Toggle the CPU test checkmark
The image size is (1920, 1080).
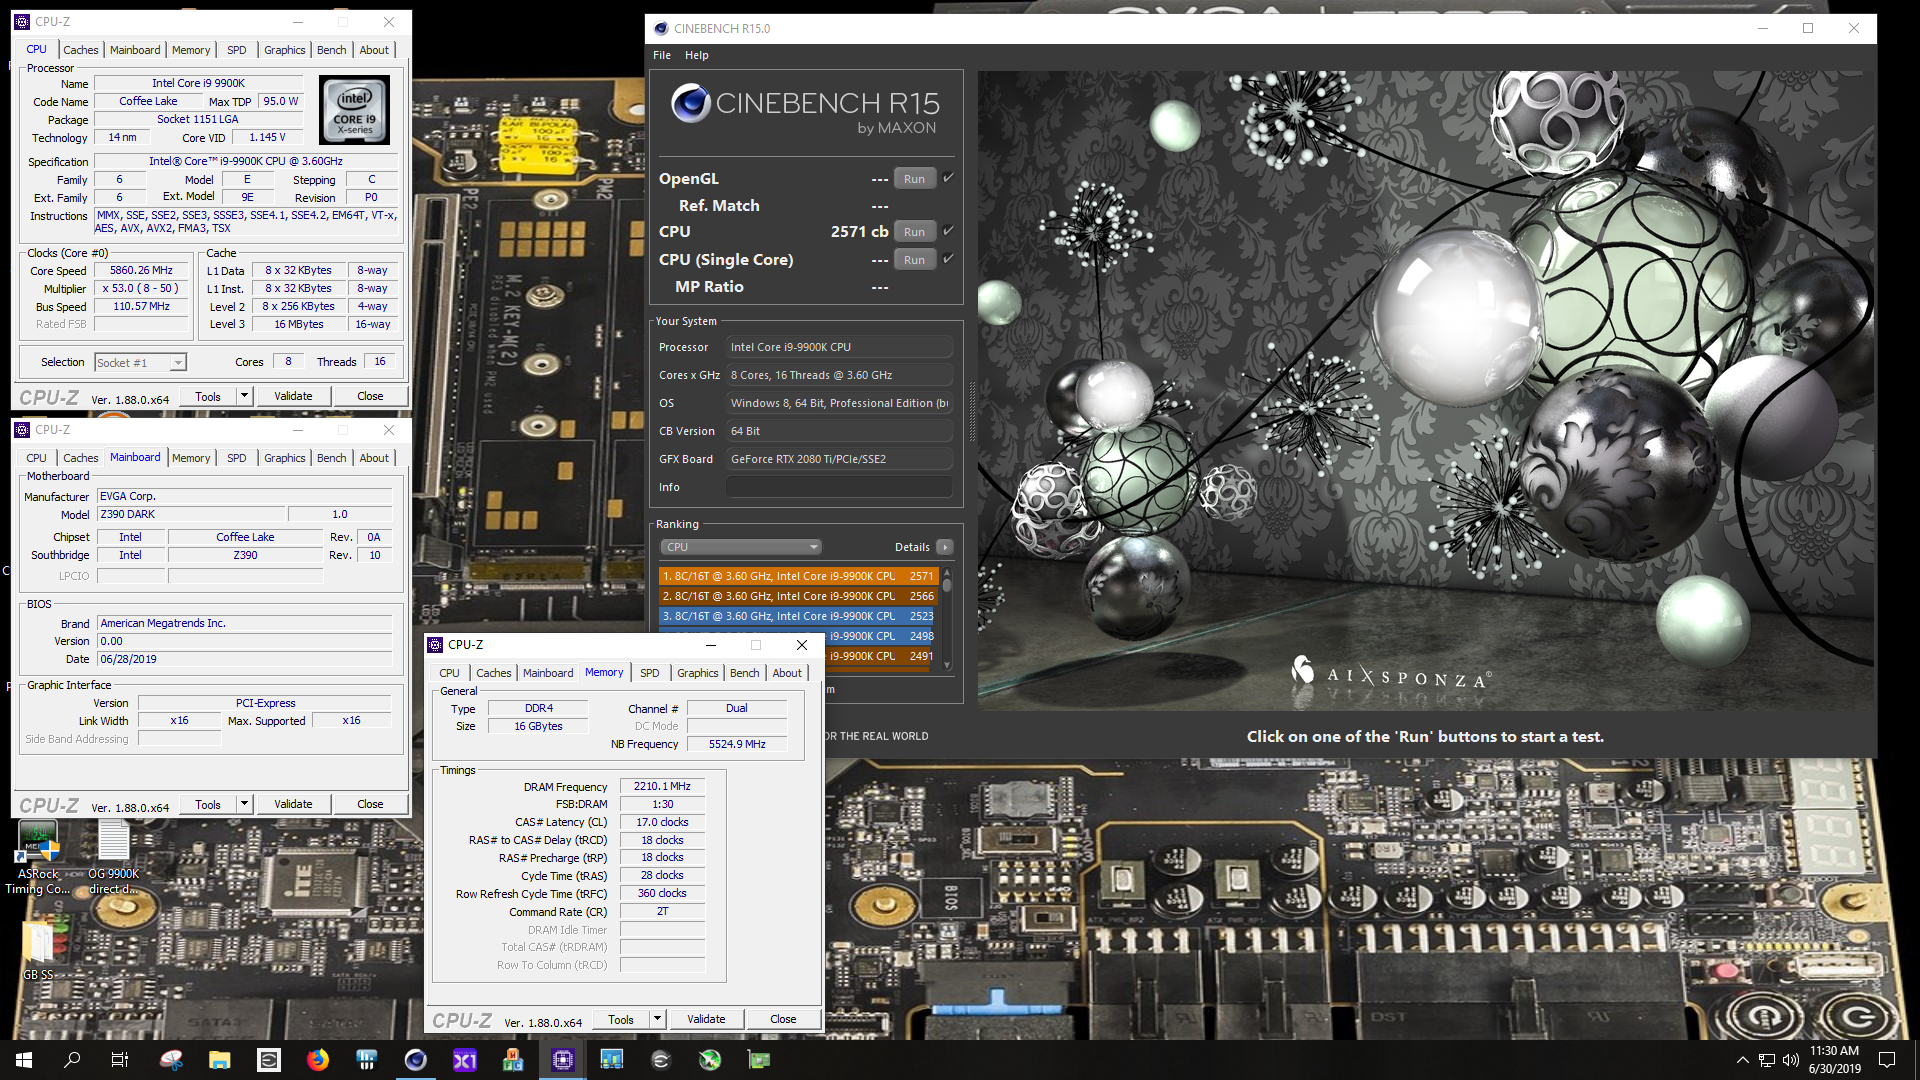pyautogui.click(x=948, y=231)
